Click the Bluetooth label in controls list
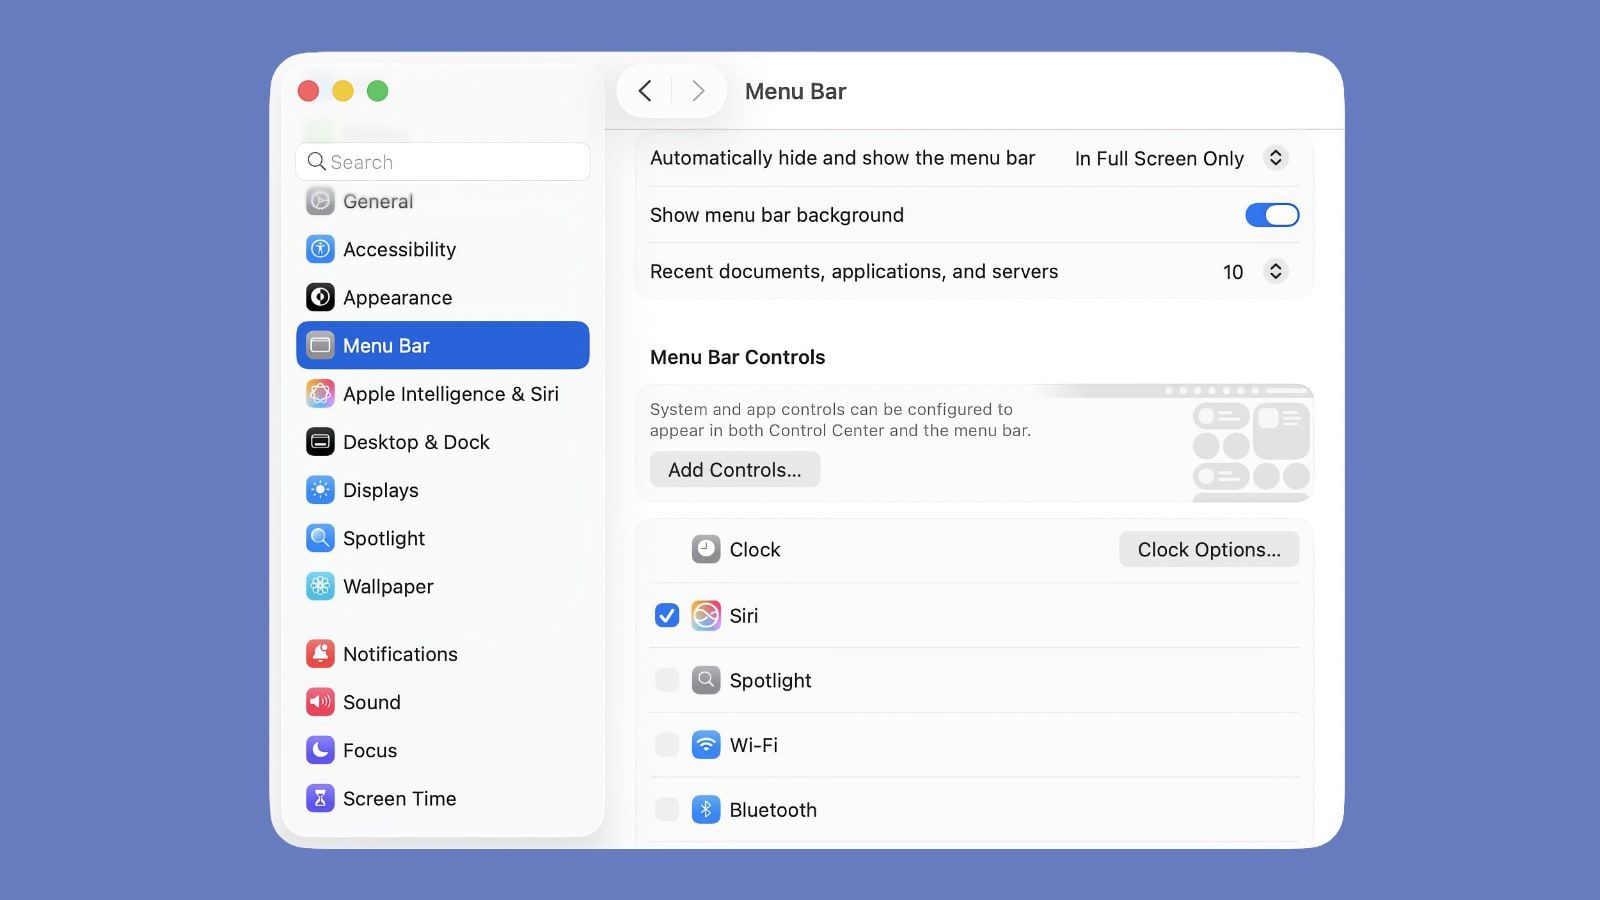The height and width of the screenshot is (900, 1600). click(773, 810)
